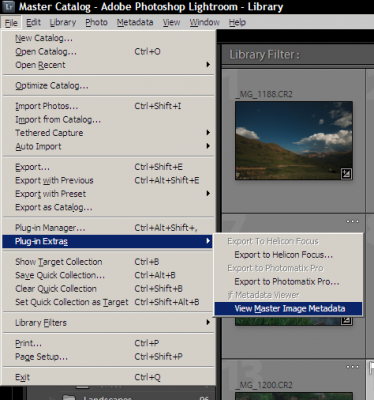Expand the Tethered Capture submenu
The height and width of the screenshot is (400, 374).
[x=109, y=133]
